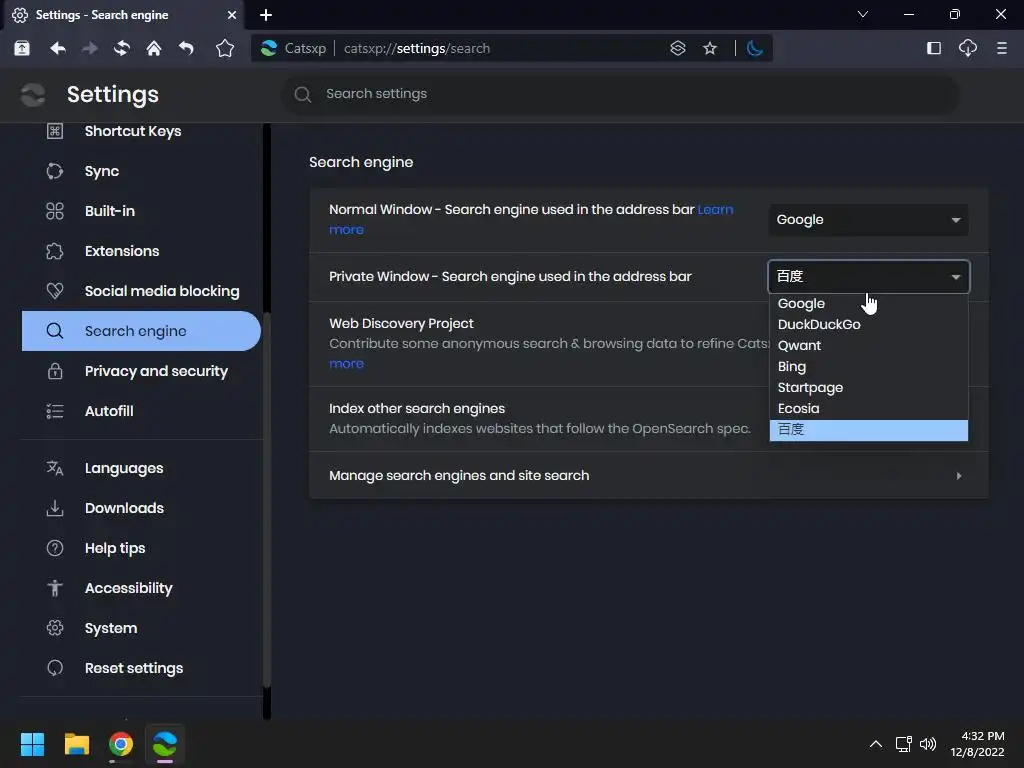Click the layers icon in the address bar

678,48
